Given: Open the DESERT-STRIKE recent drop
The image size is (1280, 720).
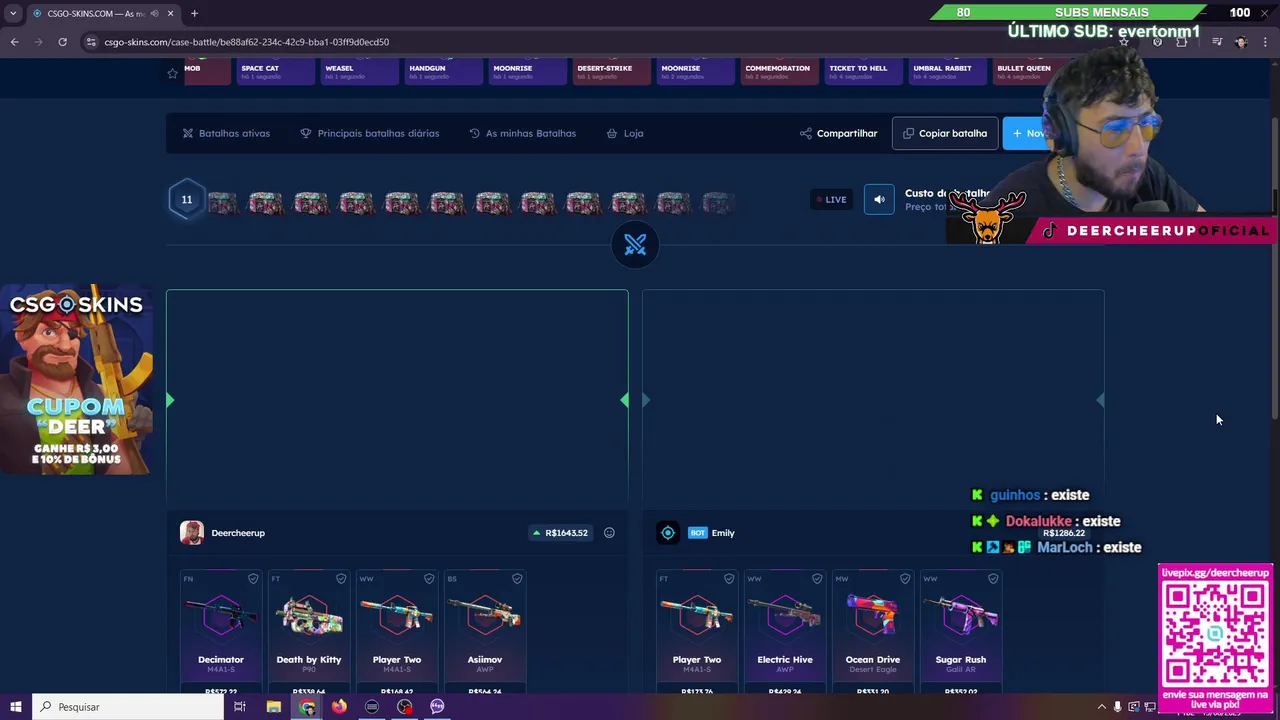Looking at the screenshot, I should (x=611, y=72).
